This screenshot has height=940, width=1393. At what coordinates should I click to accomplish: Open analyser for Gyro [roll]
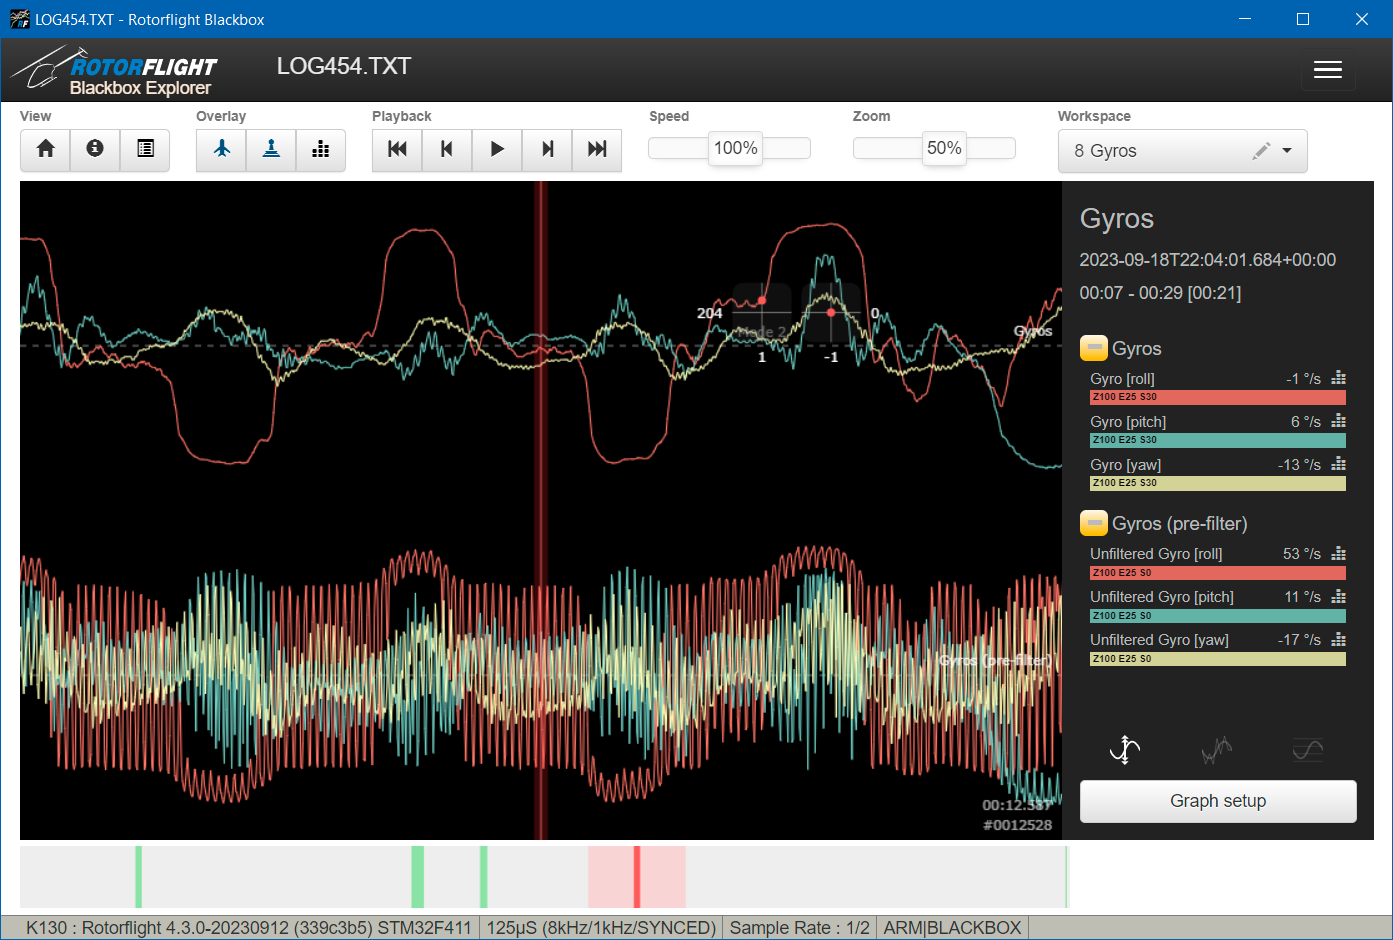click(x=1339, y=378)
